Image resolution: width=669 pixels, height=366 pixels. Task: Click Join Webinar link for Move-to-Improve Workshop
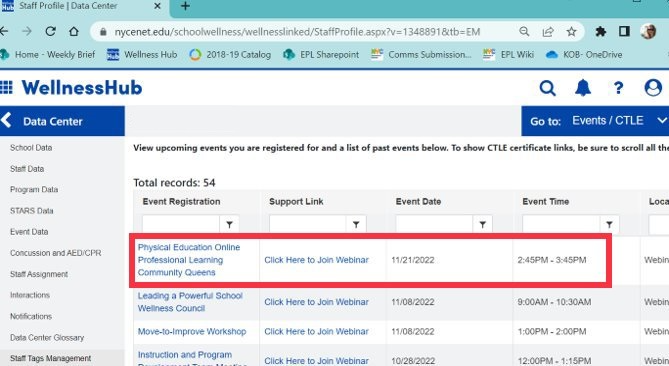(x=316, y=331)
